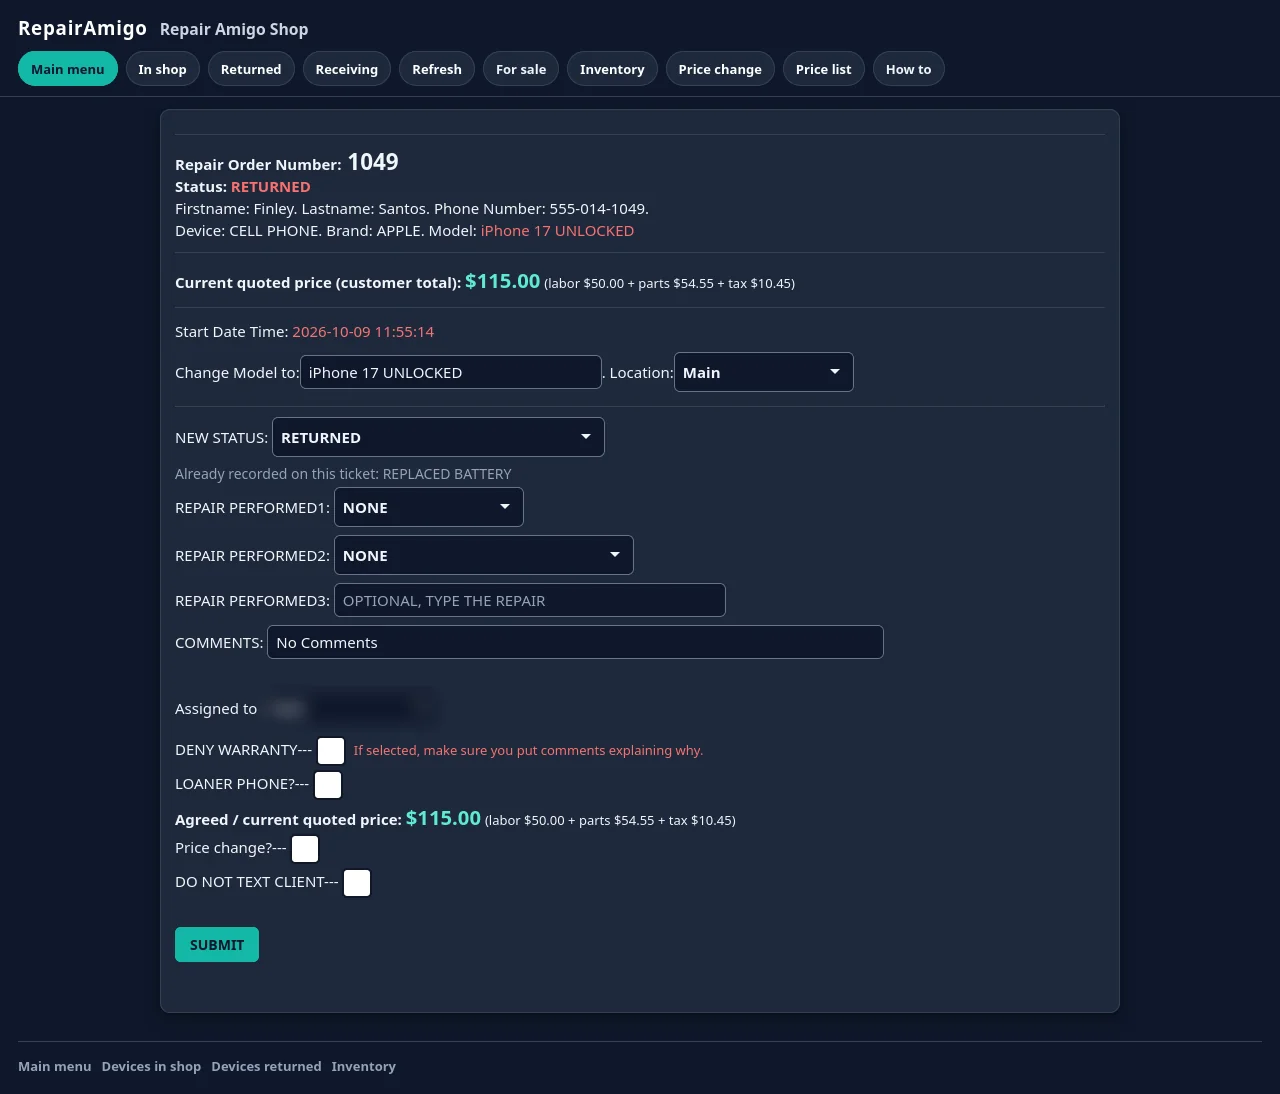
Task: Click the COMMENTS input field
Action: 575,642
